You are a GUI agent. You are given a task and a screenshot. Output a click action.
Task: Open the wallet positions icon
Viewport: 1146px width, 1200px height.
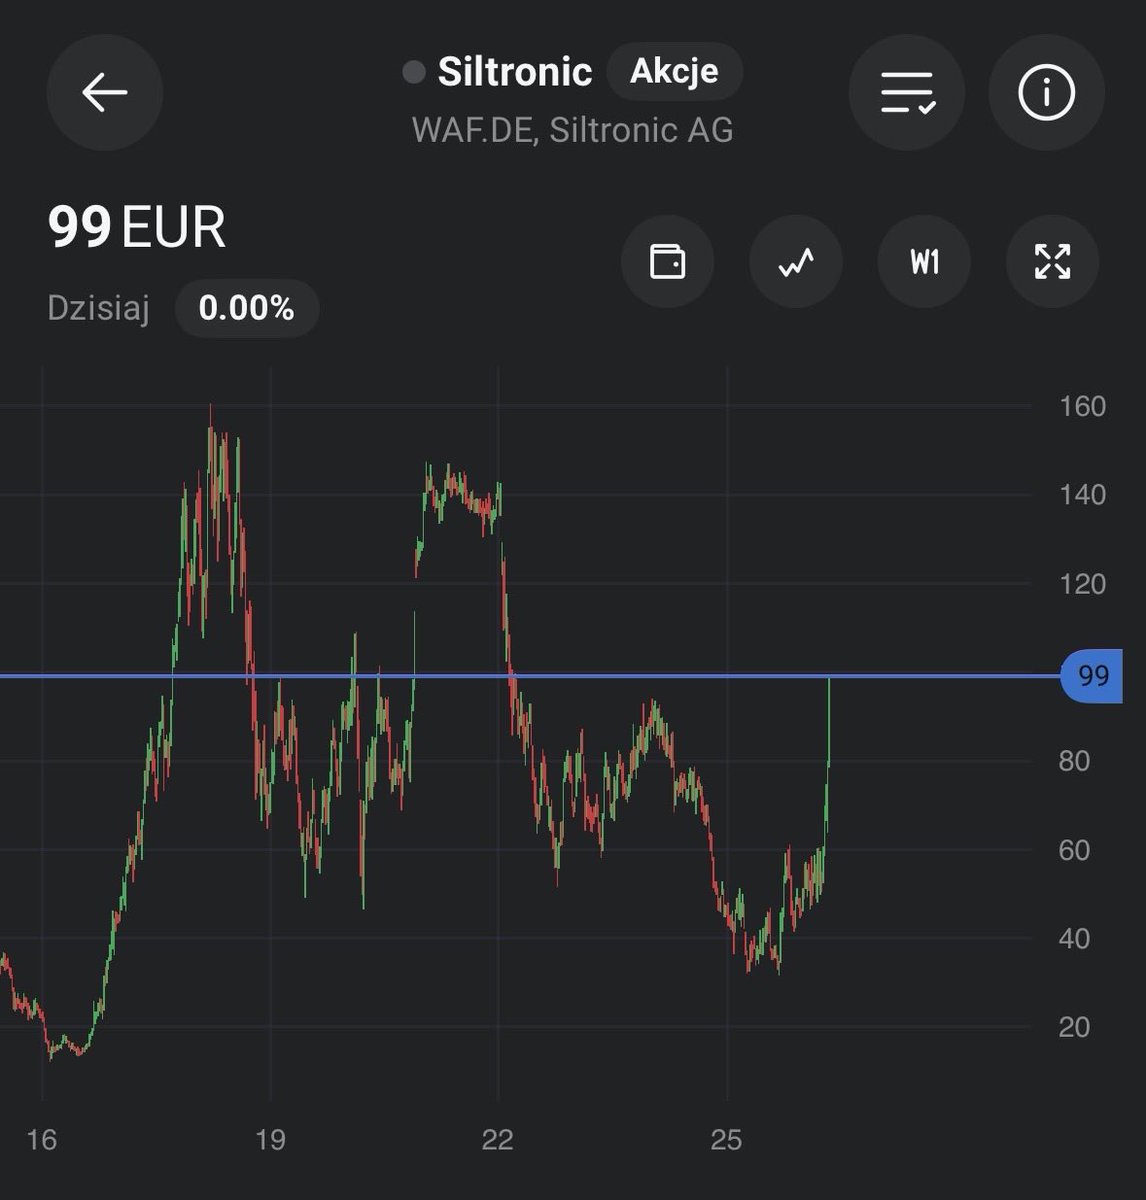667,262
